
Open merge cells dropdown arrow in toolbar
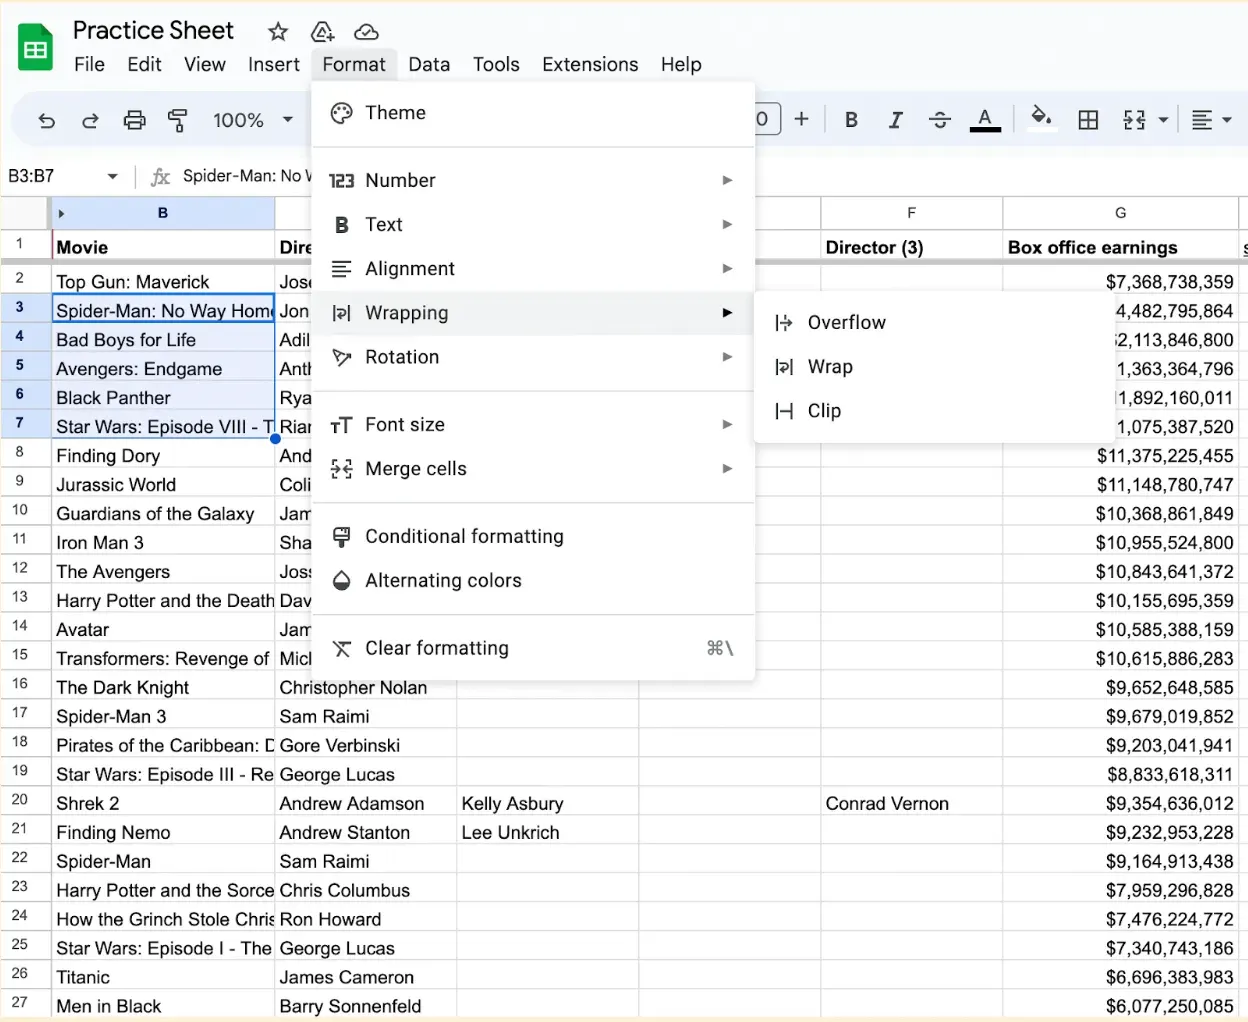pos(1163,120)
